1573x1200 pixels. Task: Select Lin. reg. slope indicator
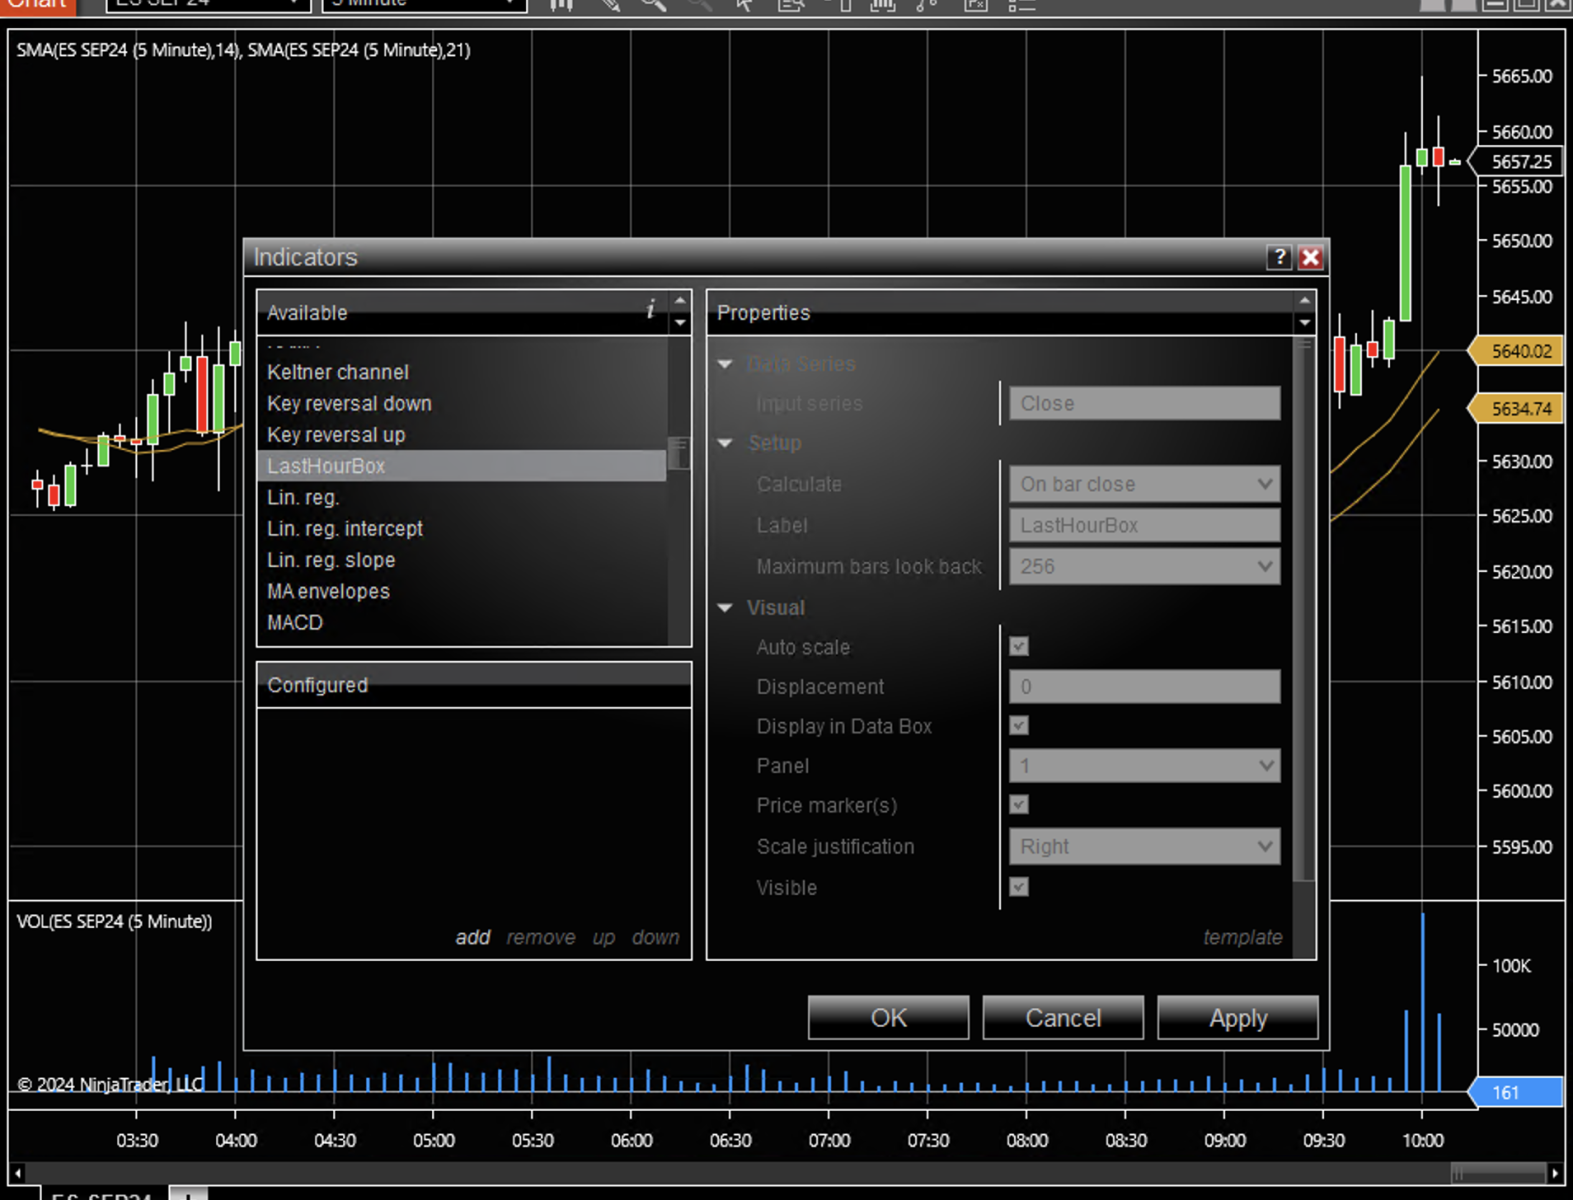(x=462, y=560)
